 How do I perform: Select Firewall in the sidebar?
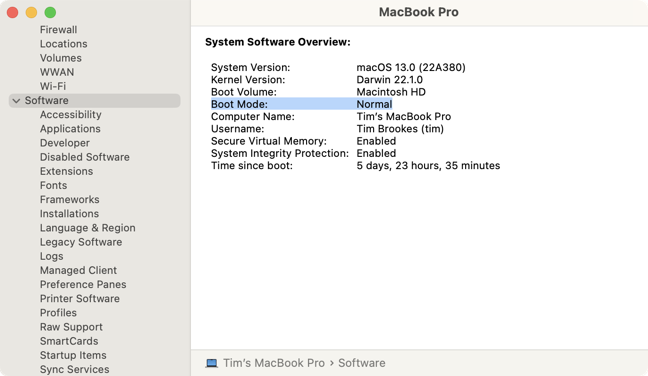pyautogui.click(x=58, y=30)
